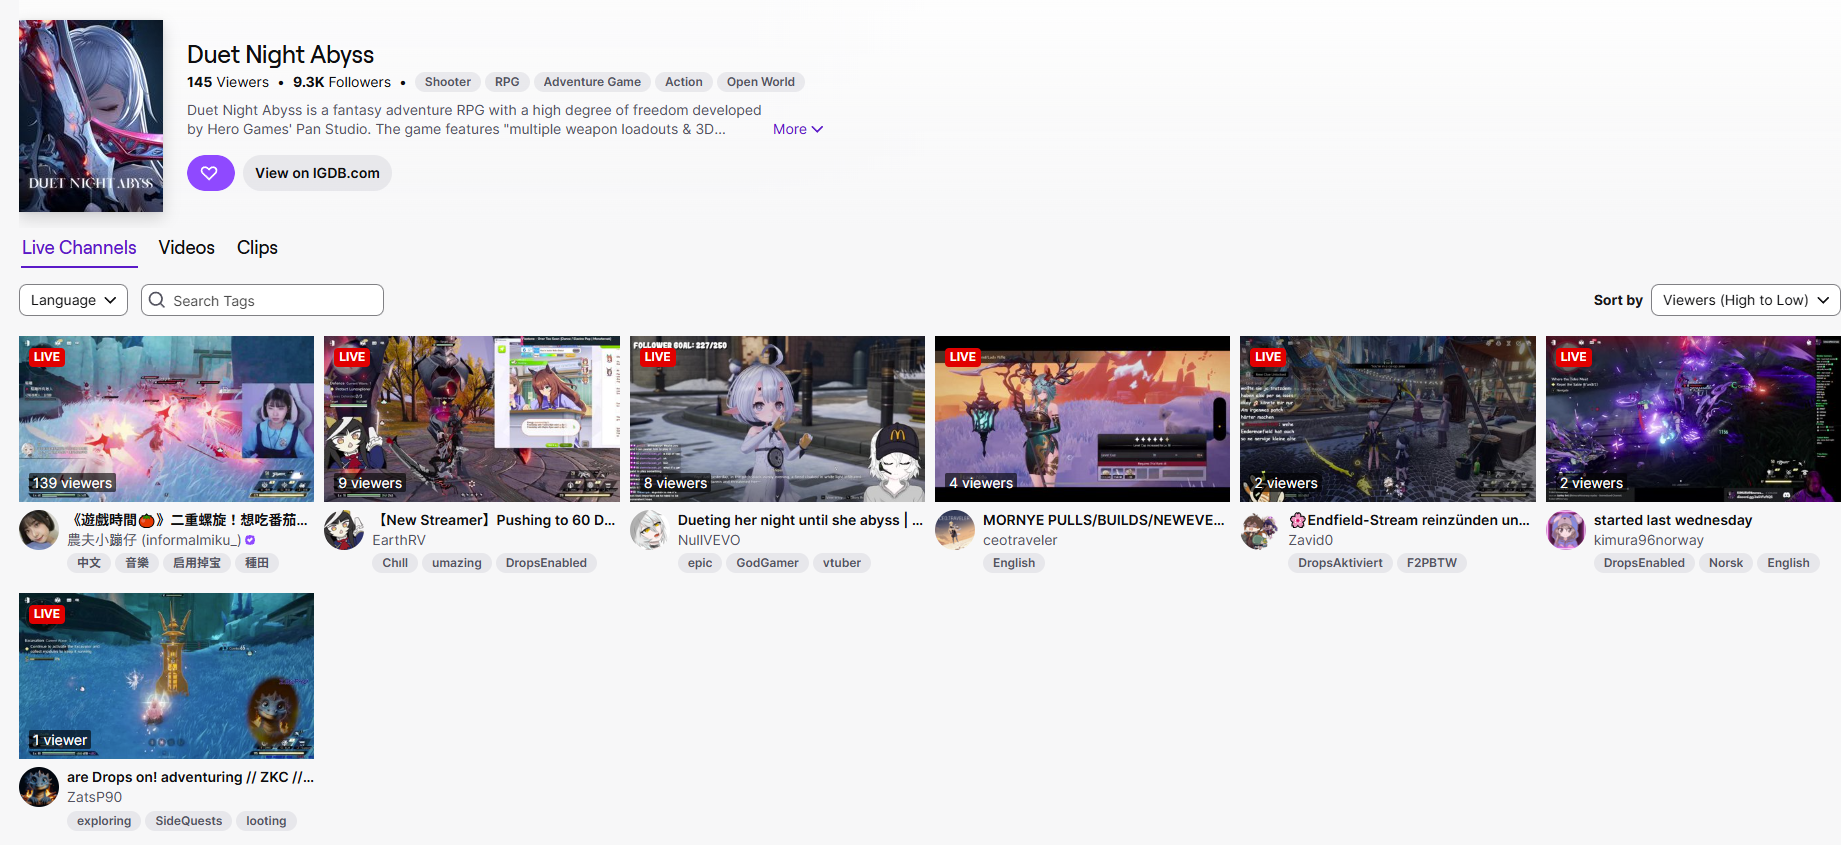Click verified badge next to informalmiku_
The width and height of the screenshot is (1841, 845).
click(x=250, y=540)
